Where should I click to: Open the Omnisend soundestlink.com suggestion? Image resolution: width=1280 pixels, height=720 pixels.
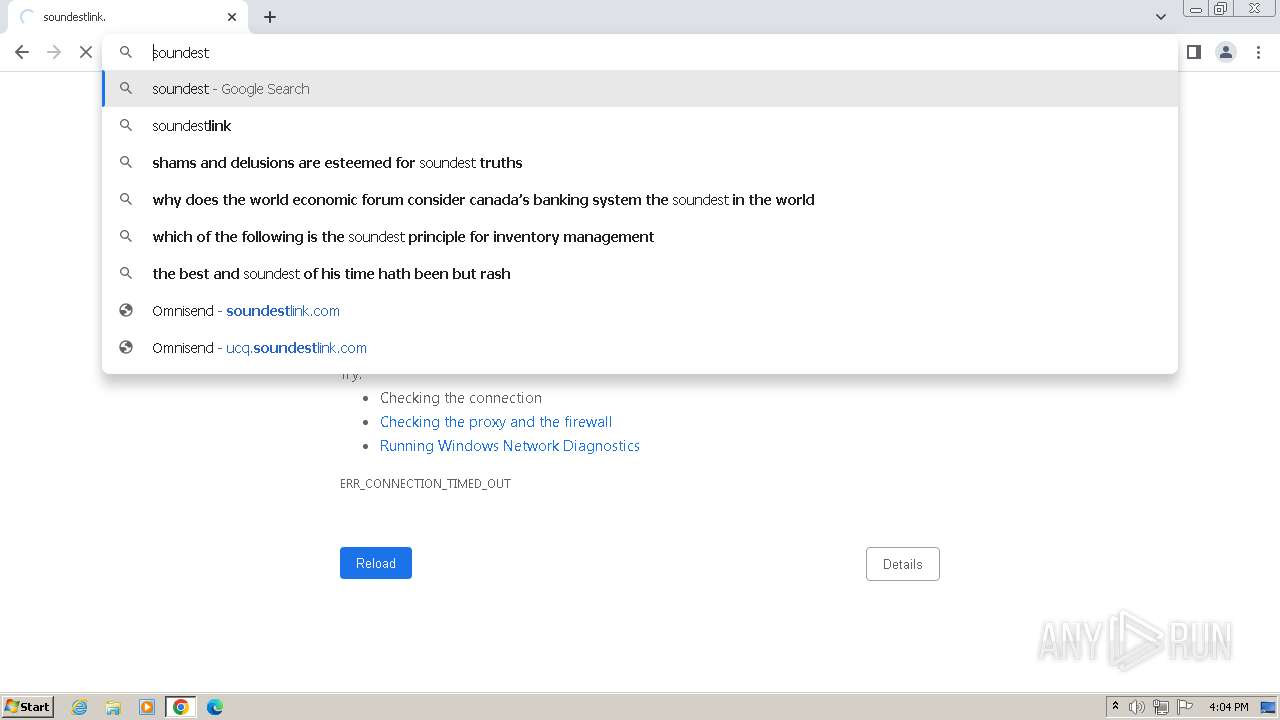pyautogui.click(x=640, y=310)
